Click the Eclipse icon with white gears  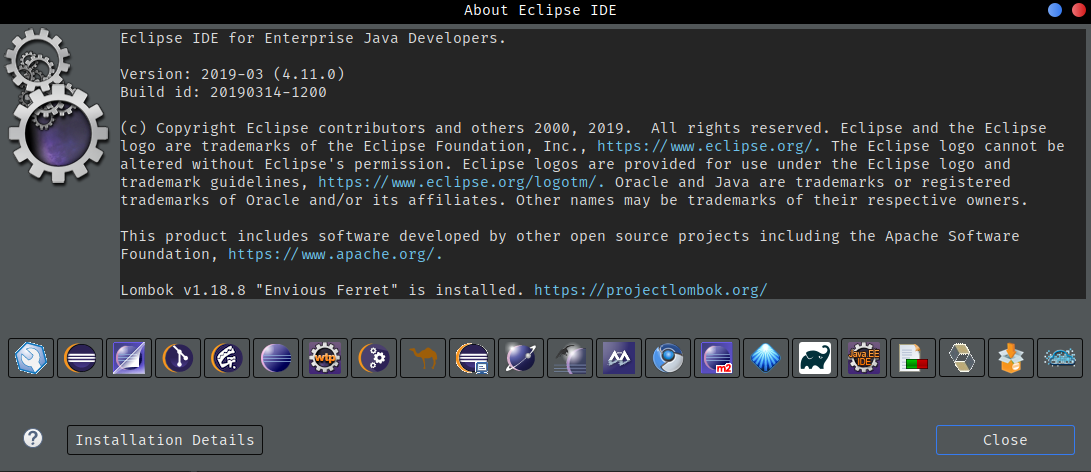coord(374,358)
